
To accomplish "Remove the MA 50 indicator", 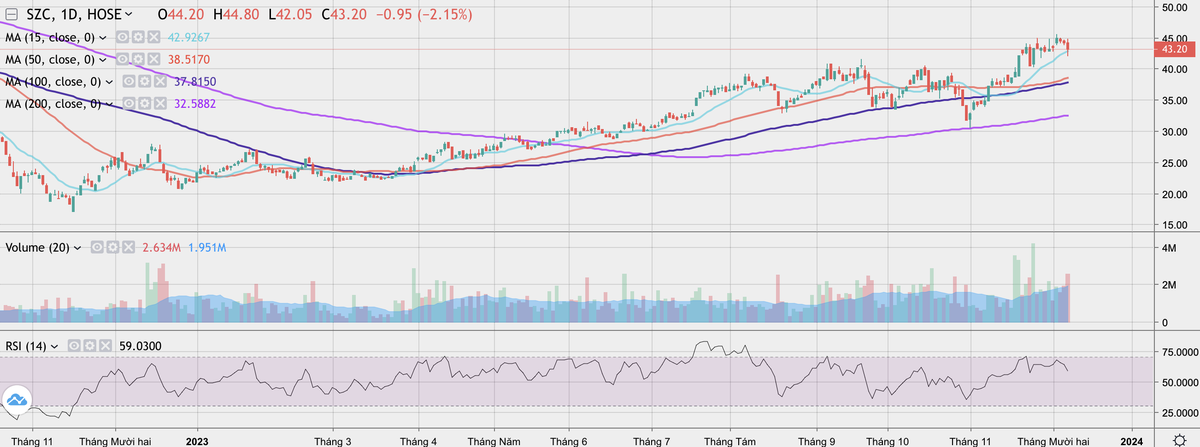I will 152,59.
